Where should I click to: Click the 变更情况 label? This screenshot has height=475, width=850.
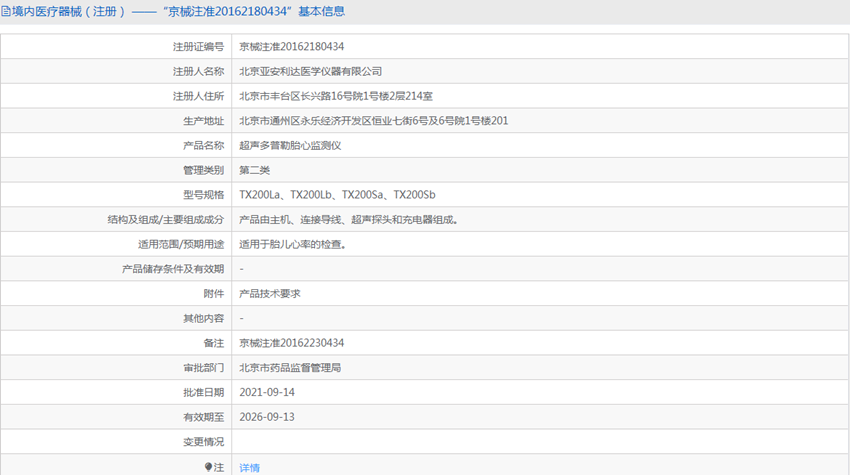(203, 442)
